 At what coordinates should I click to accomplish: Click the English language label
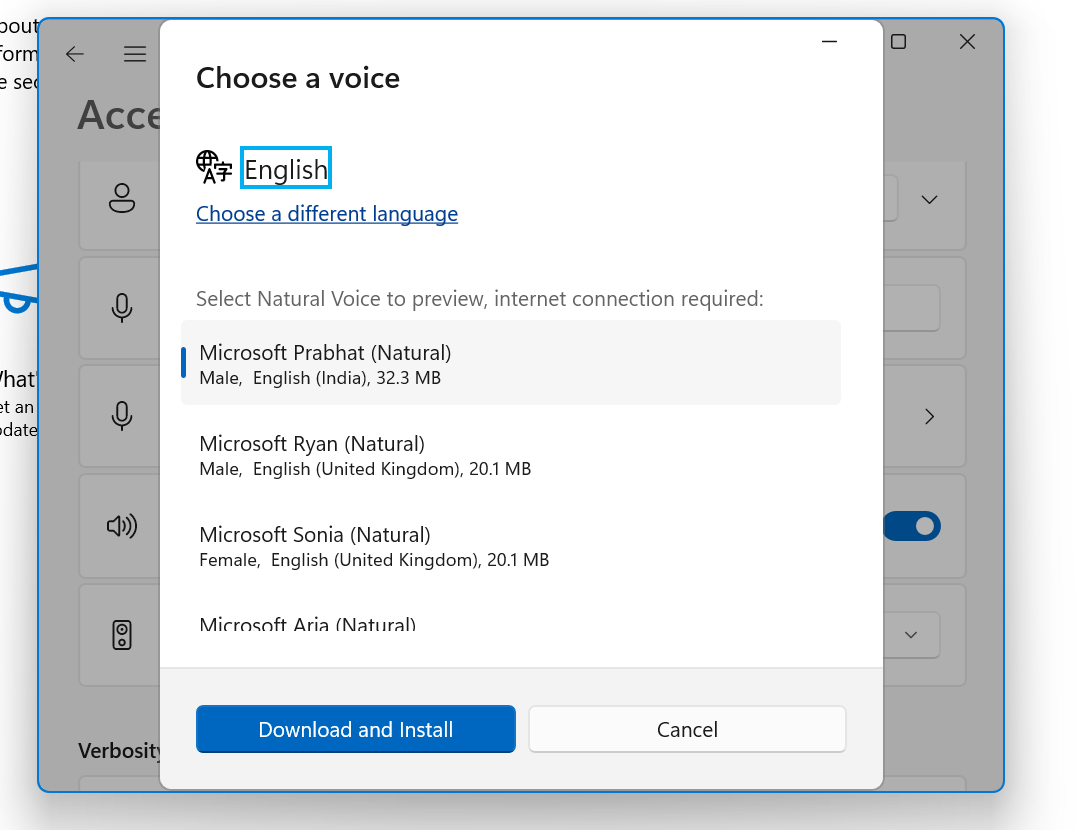coord(286,168)
